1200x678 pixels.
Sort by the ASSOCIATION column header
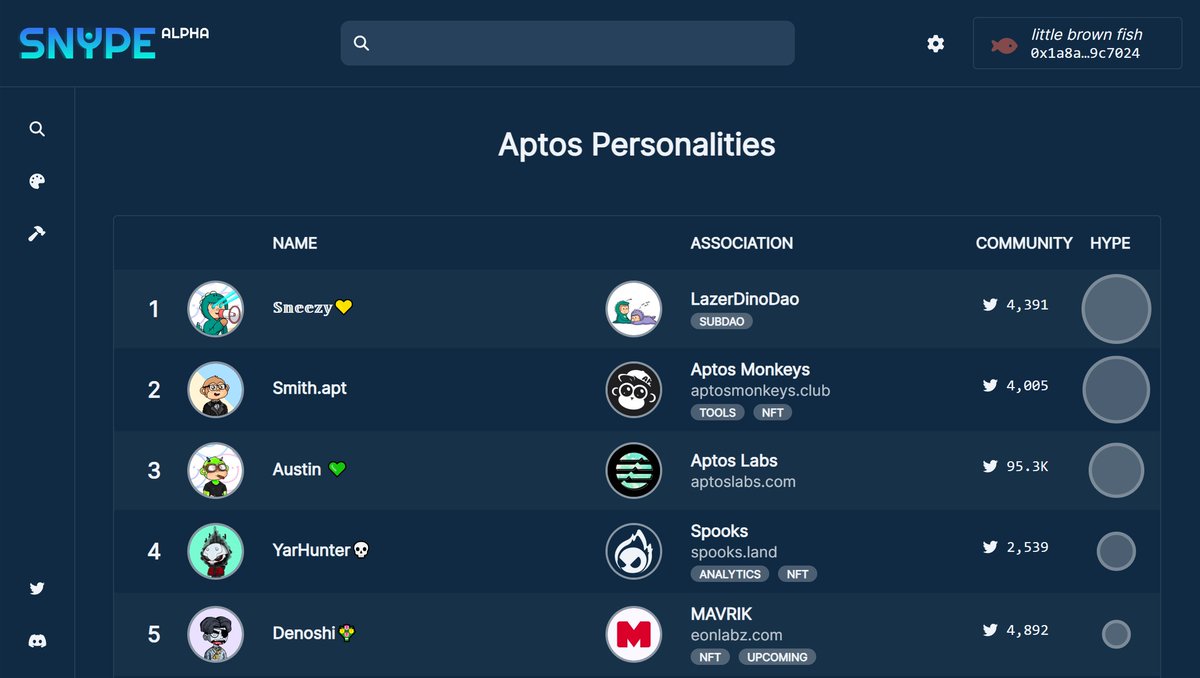point(742,243)
